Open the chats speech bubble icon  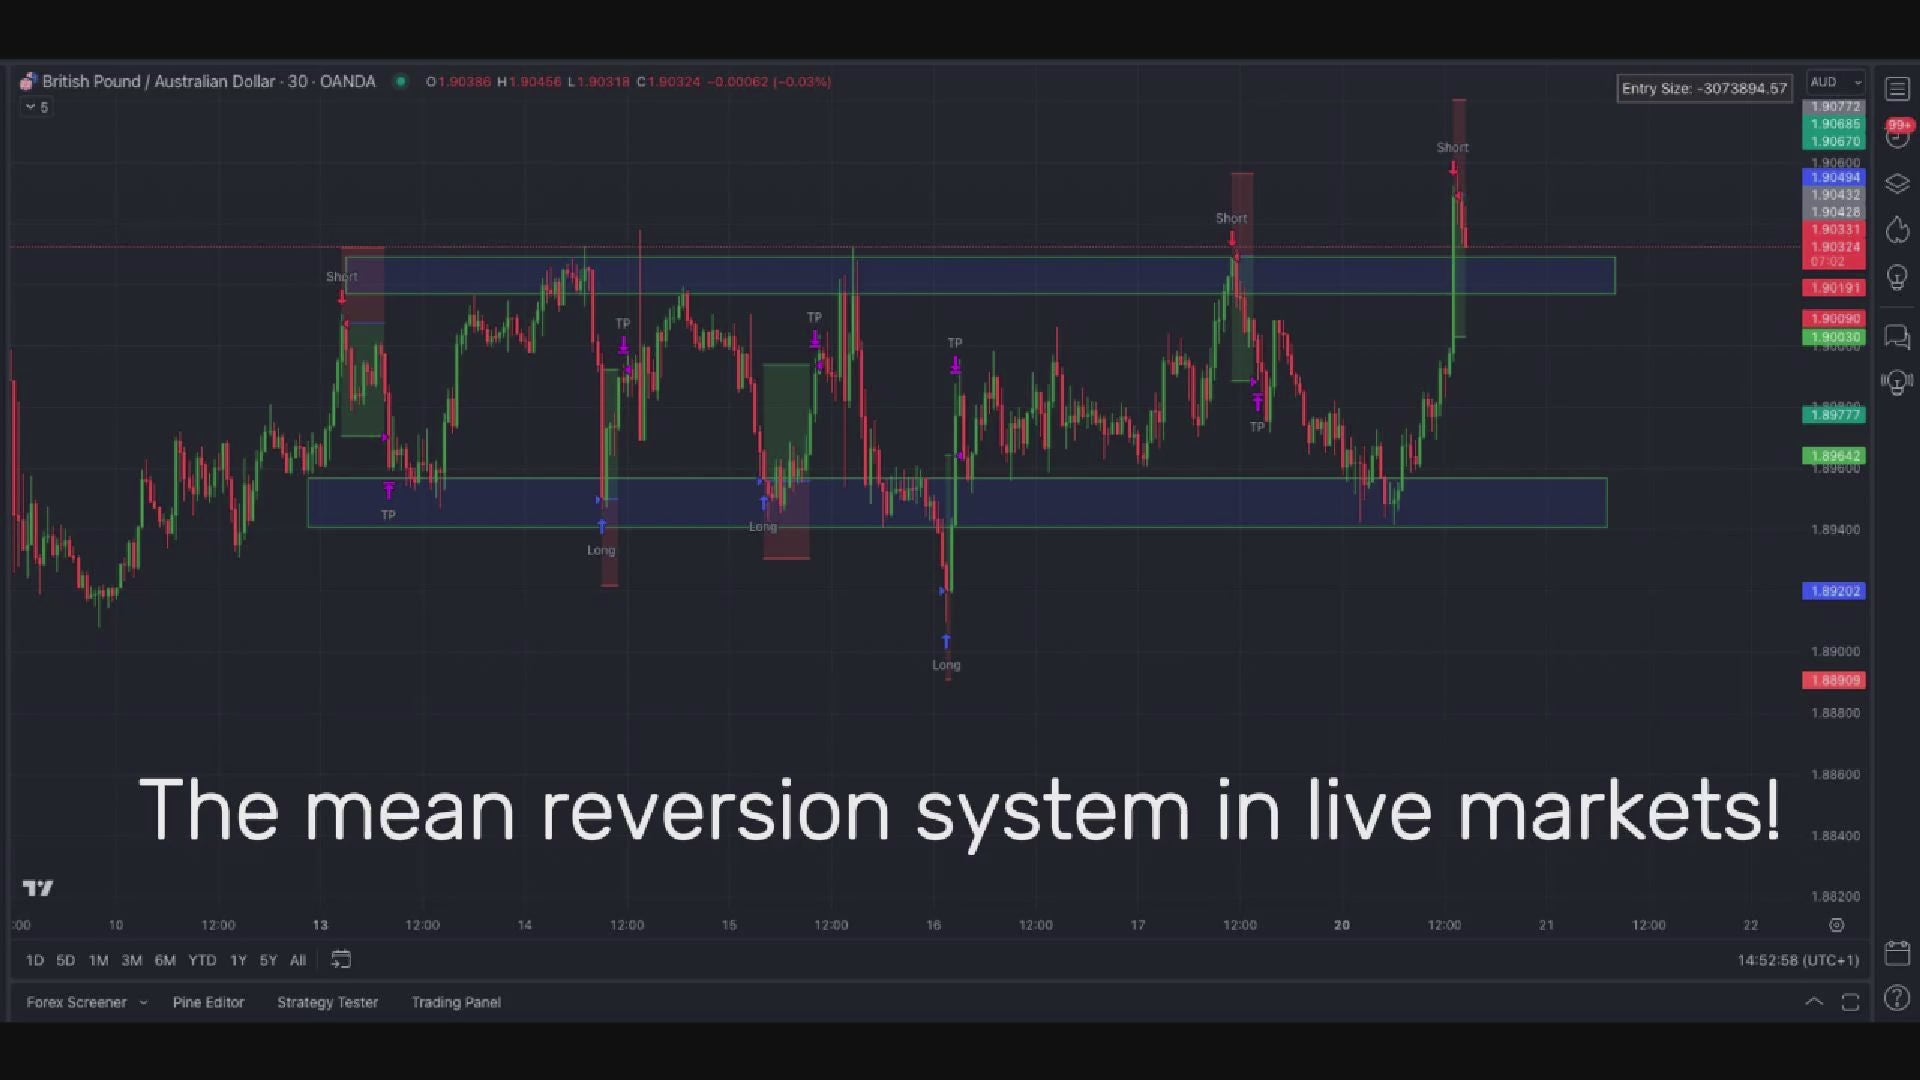pyautogui.click(x=1897, y=337)
